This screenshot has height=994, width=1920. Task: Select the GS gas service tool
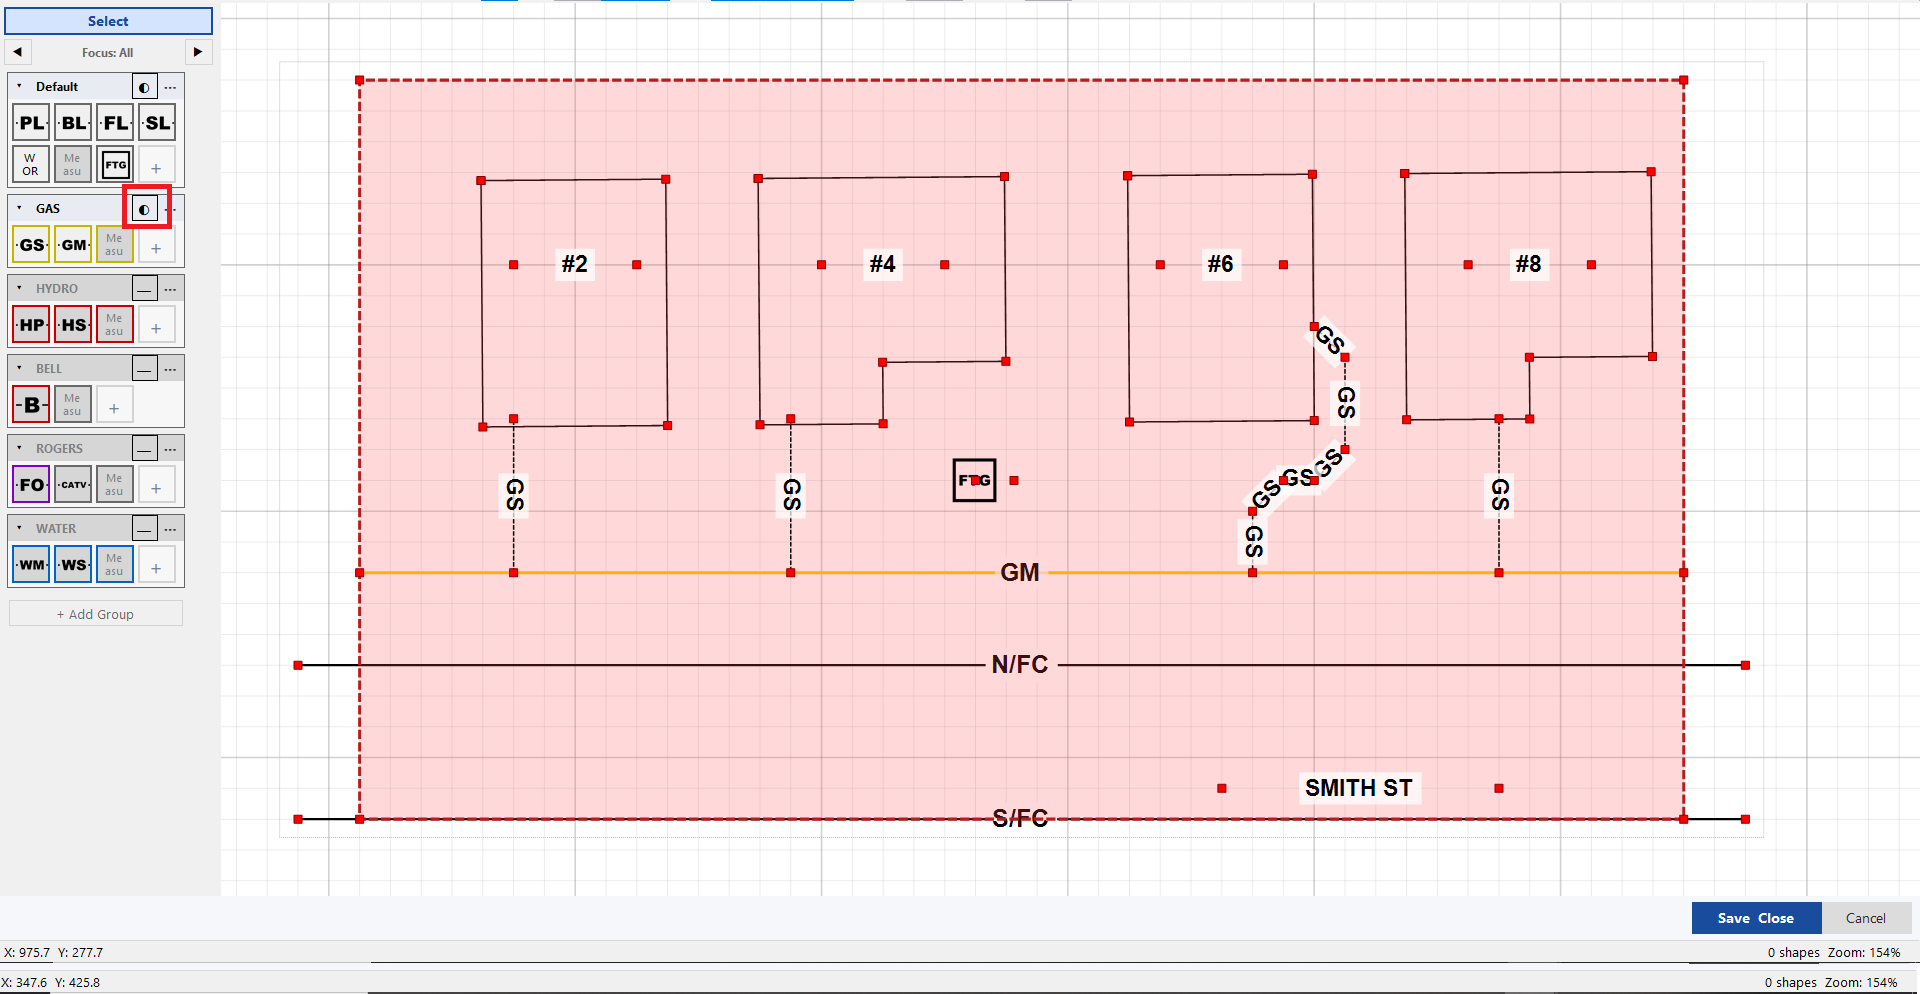pyautogui.click(x=31, y=245)
